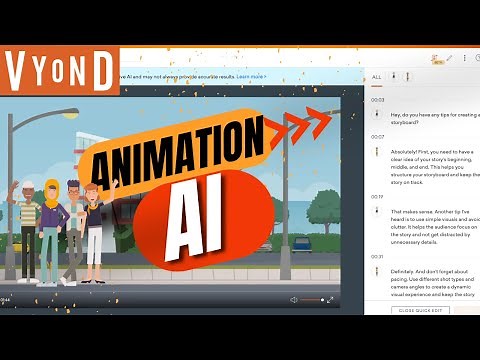Click character avatar beside 00:03 line
The height and width of the screenshot is (360, 480).
(x=377, y=114)
